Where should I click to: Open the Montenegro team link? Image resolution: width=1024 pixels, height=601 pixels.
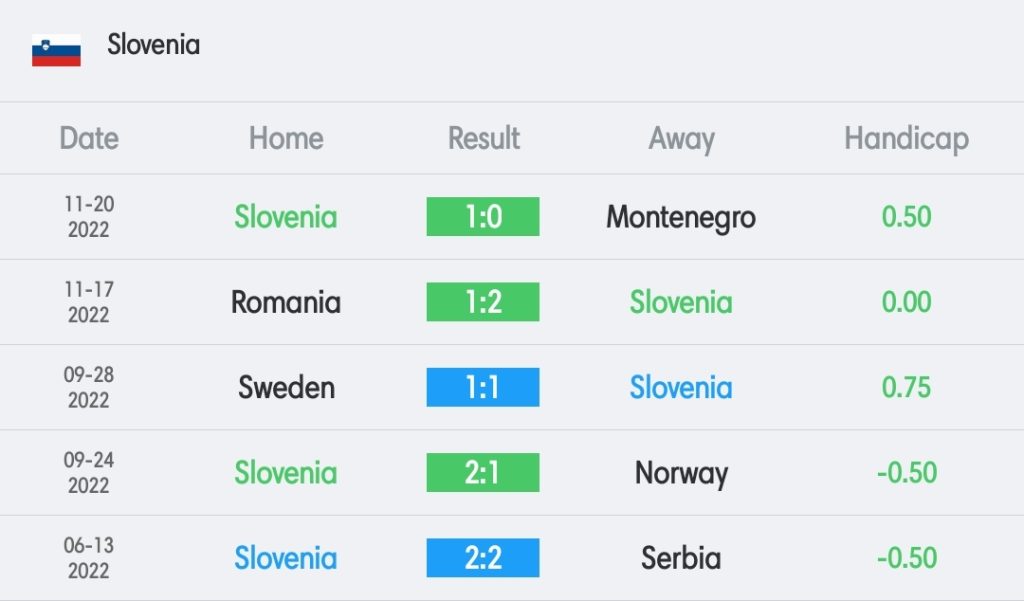tap(681, 218)
